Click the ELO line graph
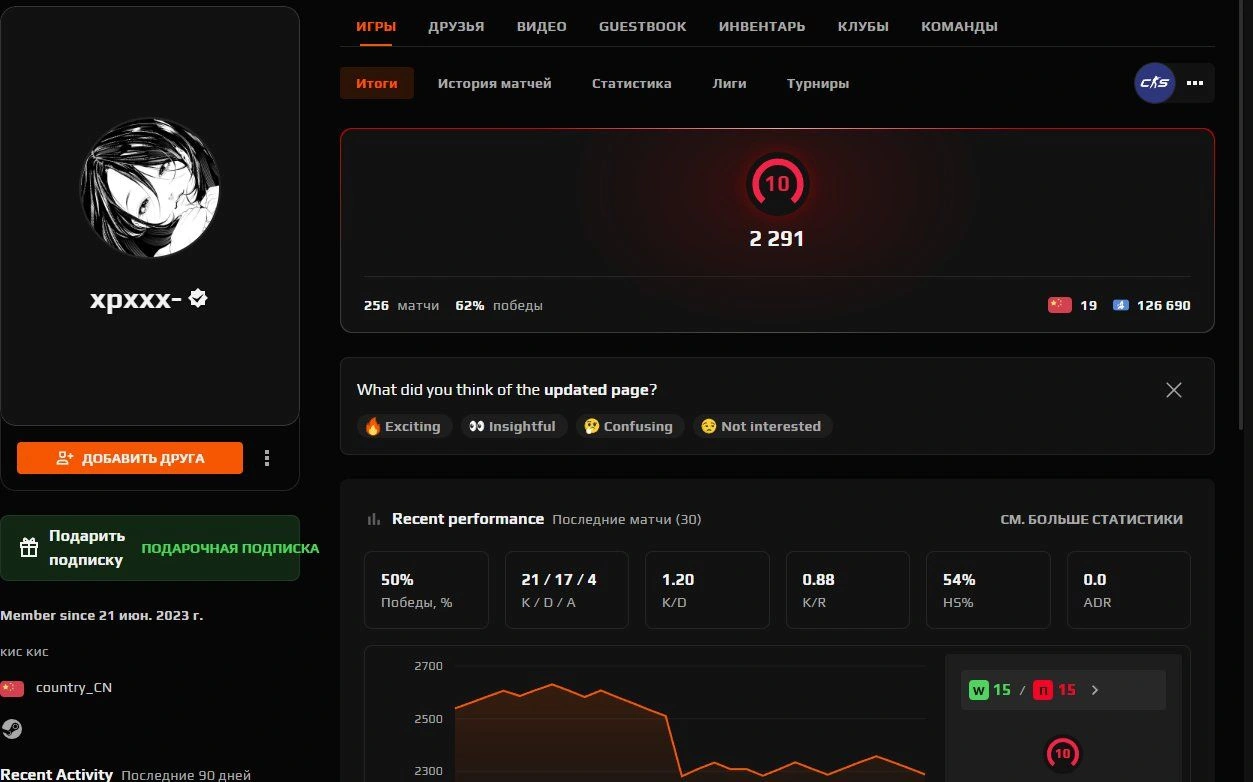The width and height of the screenshot is (1253, 782). [x=689, y=730]
